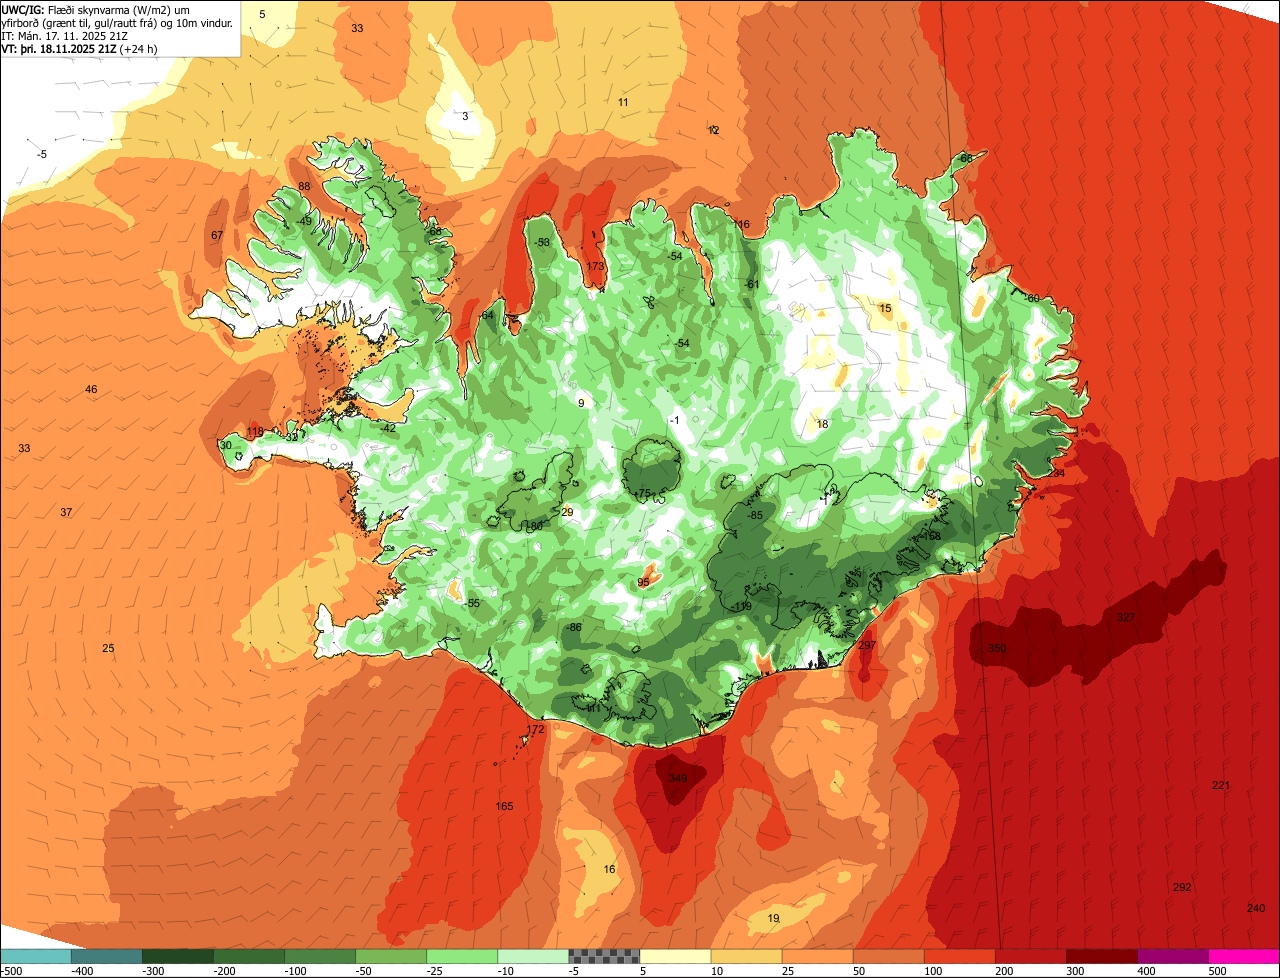This screenshot has width=1280, height=978.
Task: Click the '292' value in the lower right
Action: point(1182,887)
